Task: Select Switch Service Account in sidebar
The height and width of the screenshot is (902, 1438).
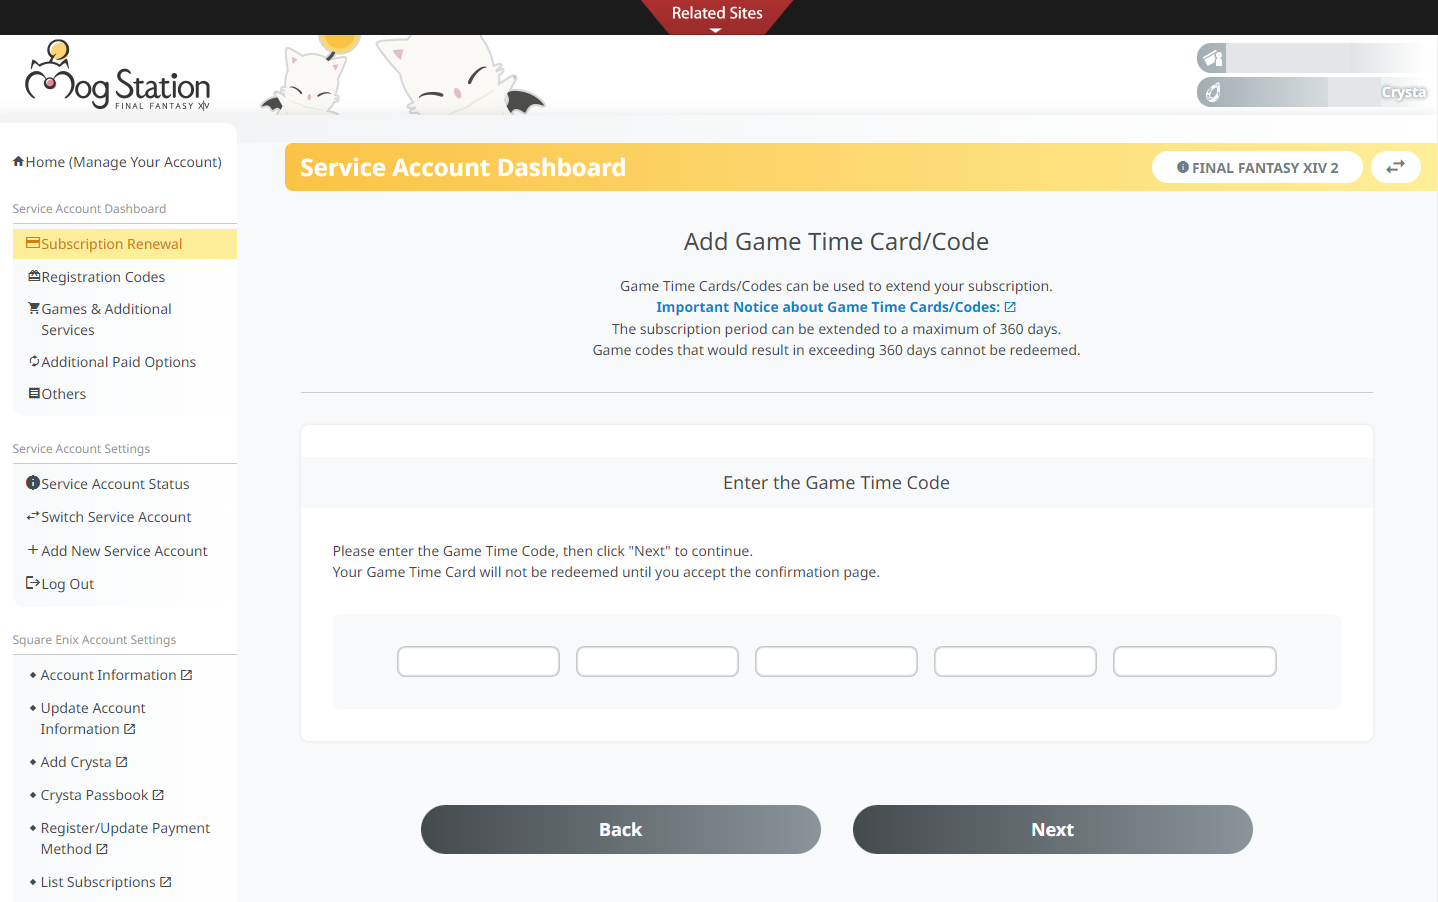Action: point(116,517)
